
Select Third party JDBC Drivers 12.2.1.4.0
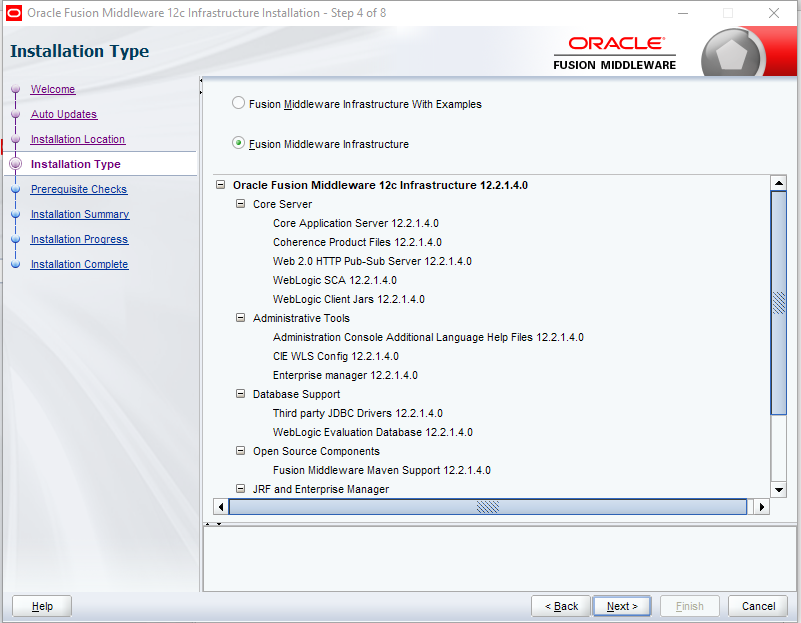pyautogui.click(x=358, y=413)
